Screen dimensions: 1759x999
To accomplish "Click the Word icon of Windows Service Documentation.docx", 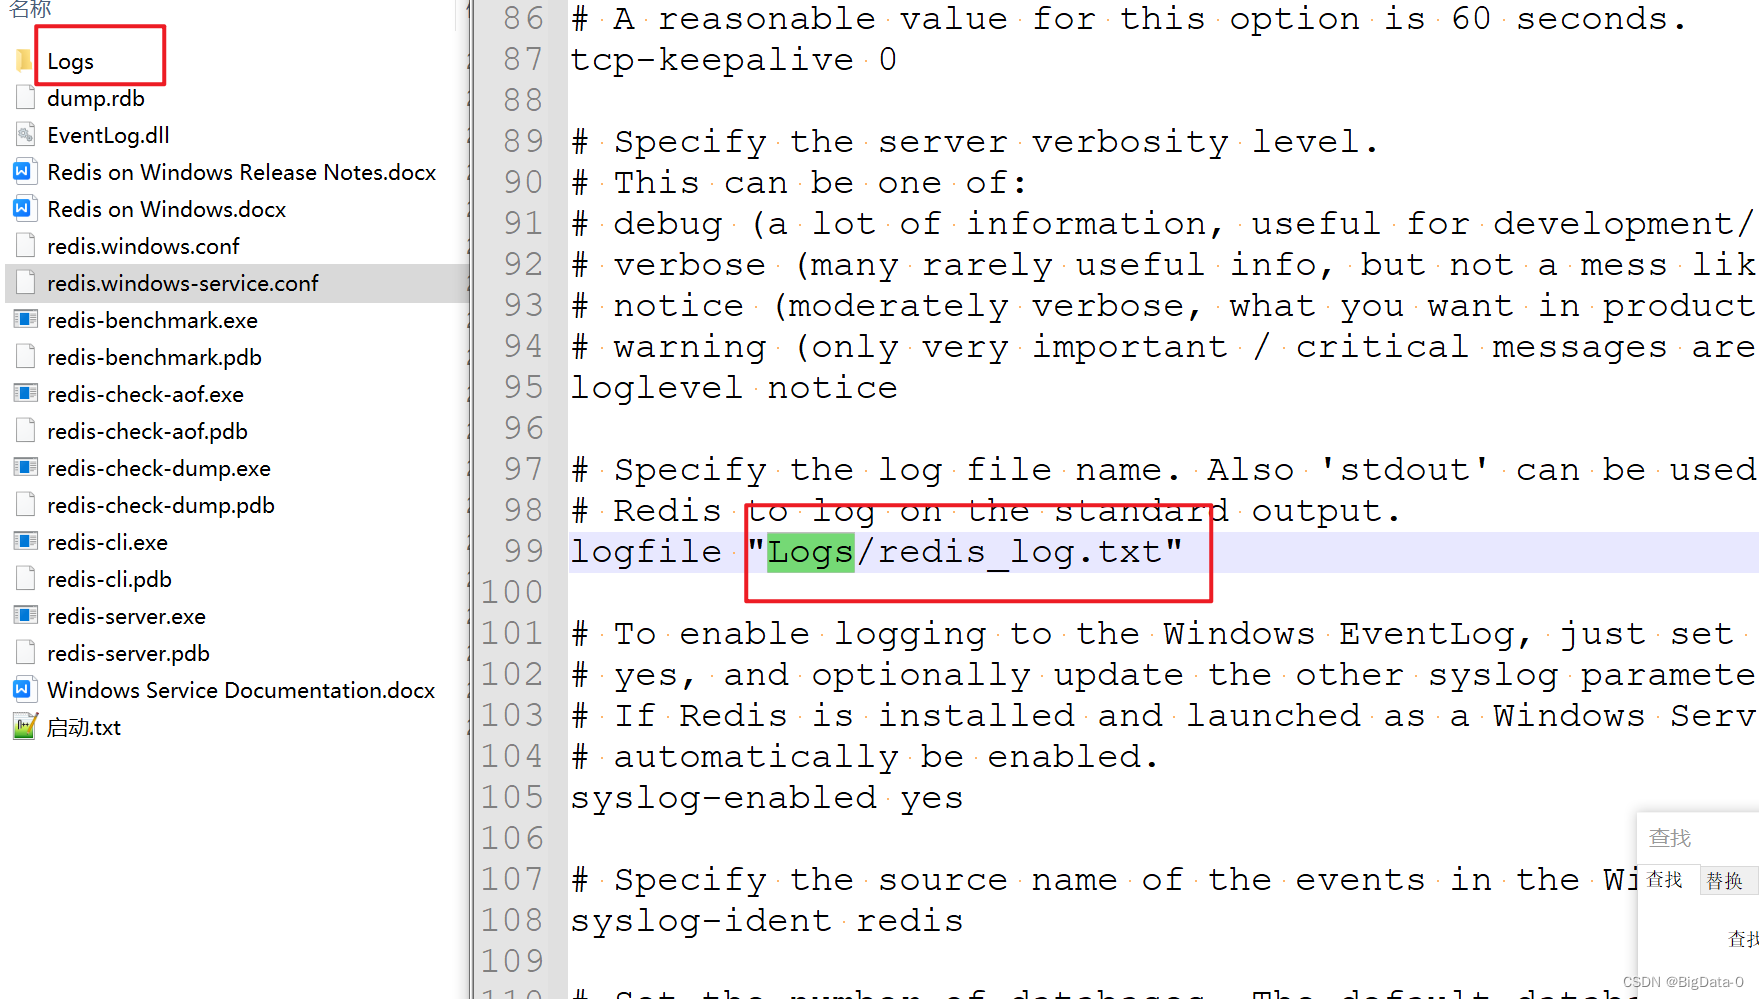I will [24, 689].
